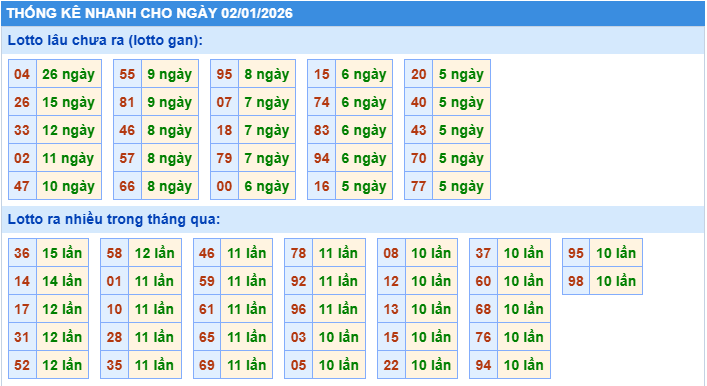Select the number 36 cell
This screenshot has height=386, width=707.
tap(22, 253)
